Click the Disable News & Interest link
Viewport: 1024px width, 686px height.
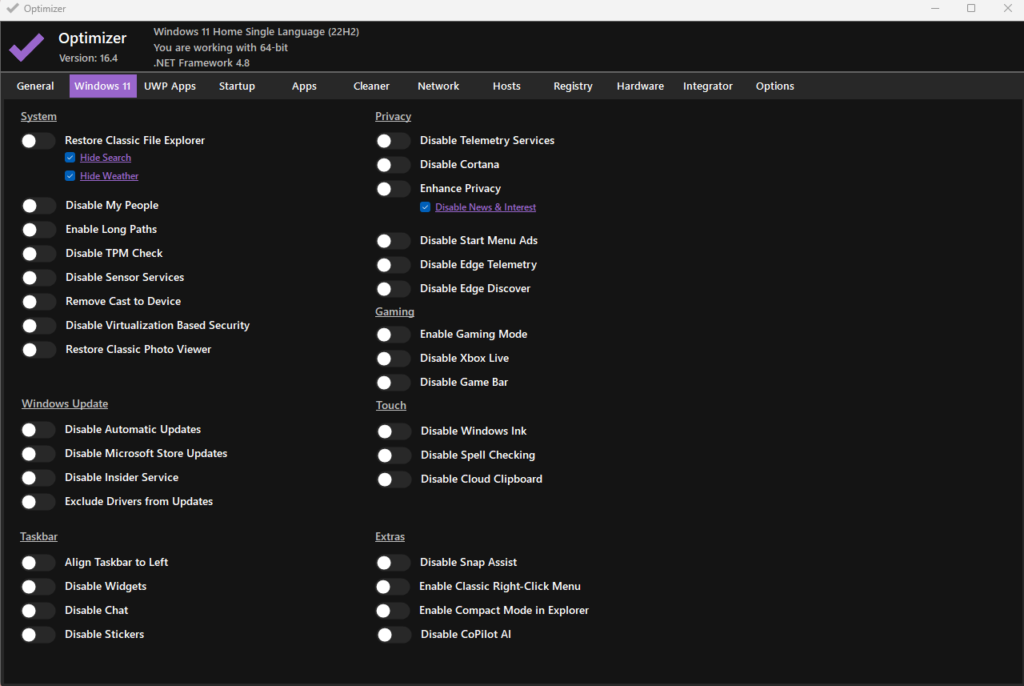pos(485,208)
